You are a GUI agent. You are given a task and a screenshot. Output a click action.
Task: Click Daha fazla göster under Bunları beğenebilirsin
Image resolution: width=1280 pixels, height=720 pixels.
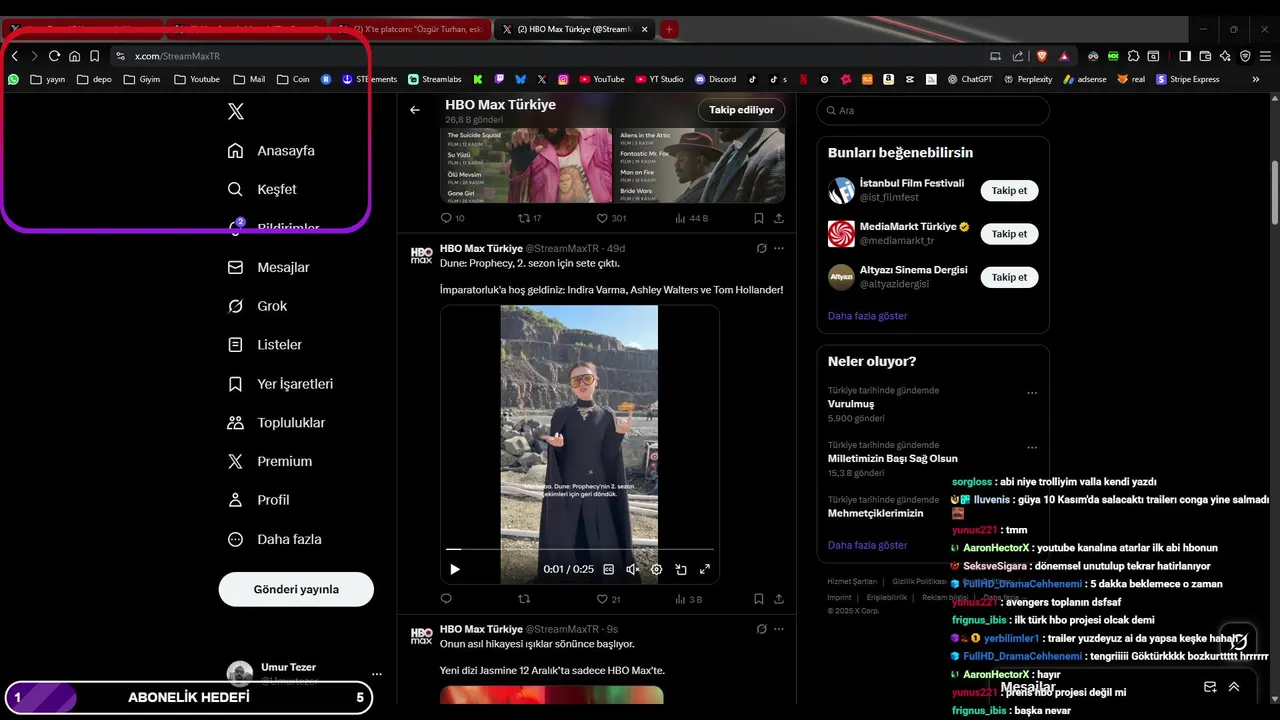[867, 316]
